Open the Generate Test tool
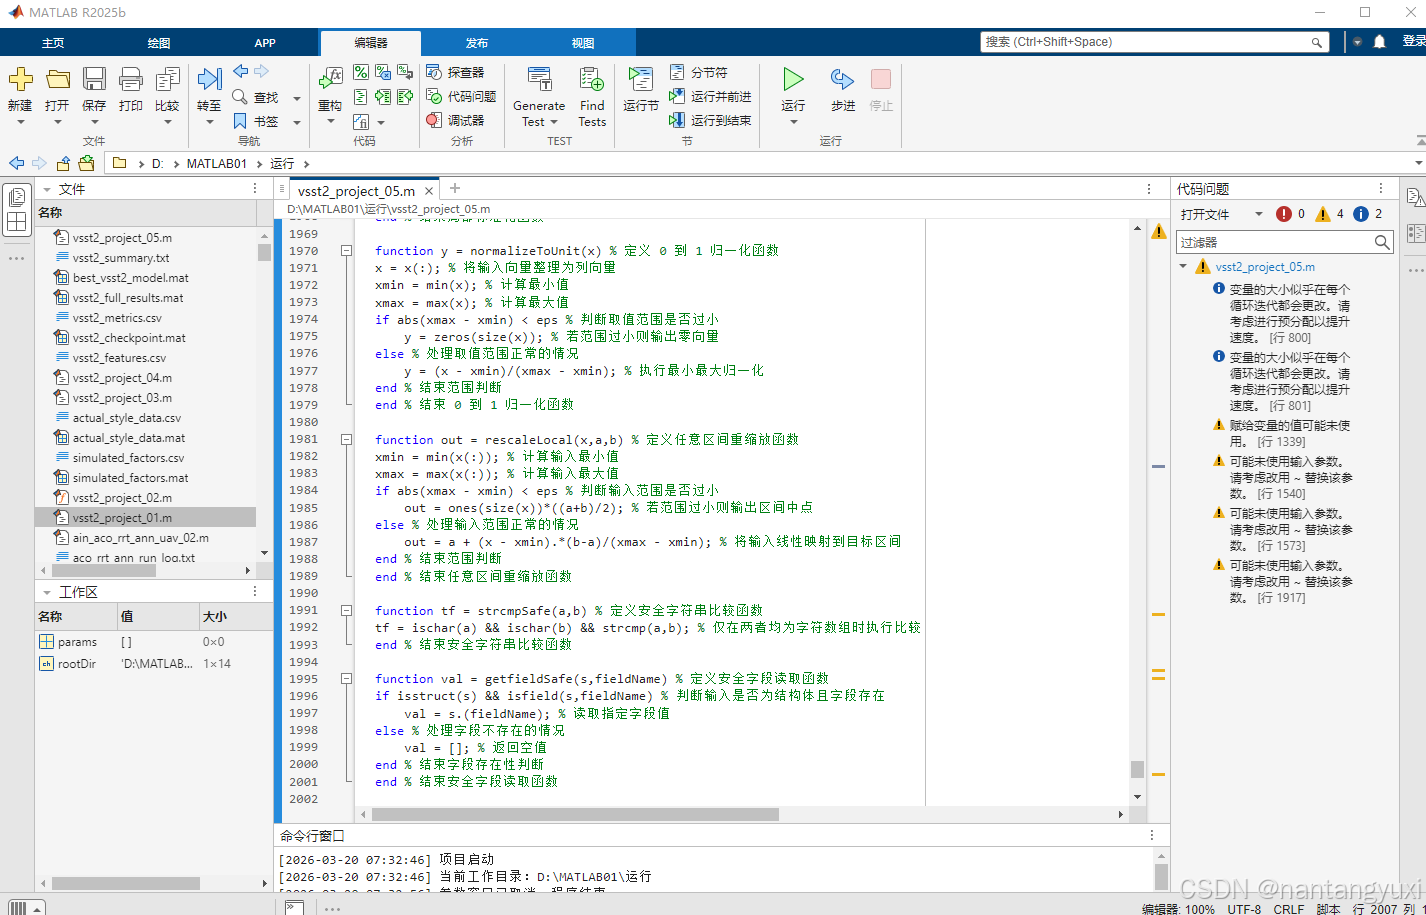The width and height of the screenshot is (1426, 915). (539, 80)
